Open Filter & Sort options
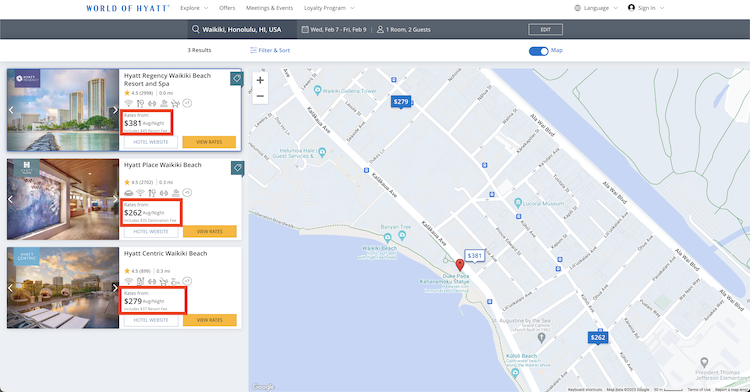The height and width of the screenshot is (392, 750). pyautogui.click(x=270, y=50)
